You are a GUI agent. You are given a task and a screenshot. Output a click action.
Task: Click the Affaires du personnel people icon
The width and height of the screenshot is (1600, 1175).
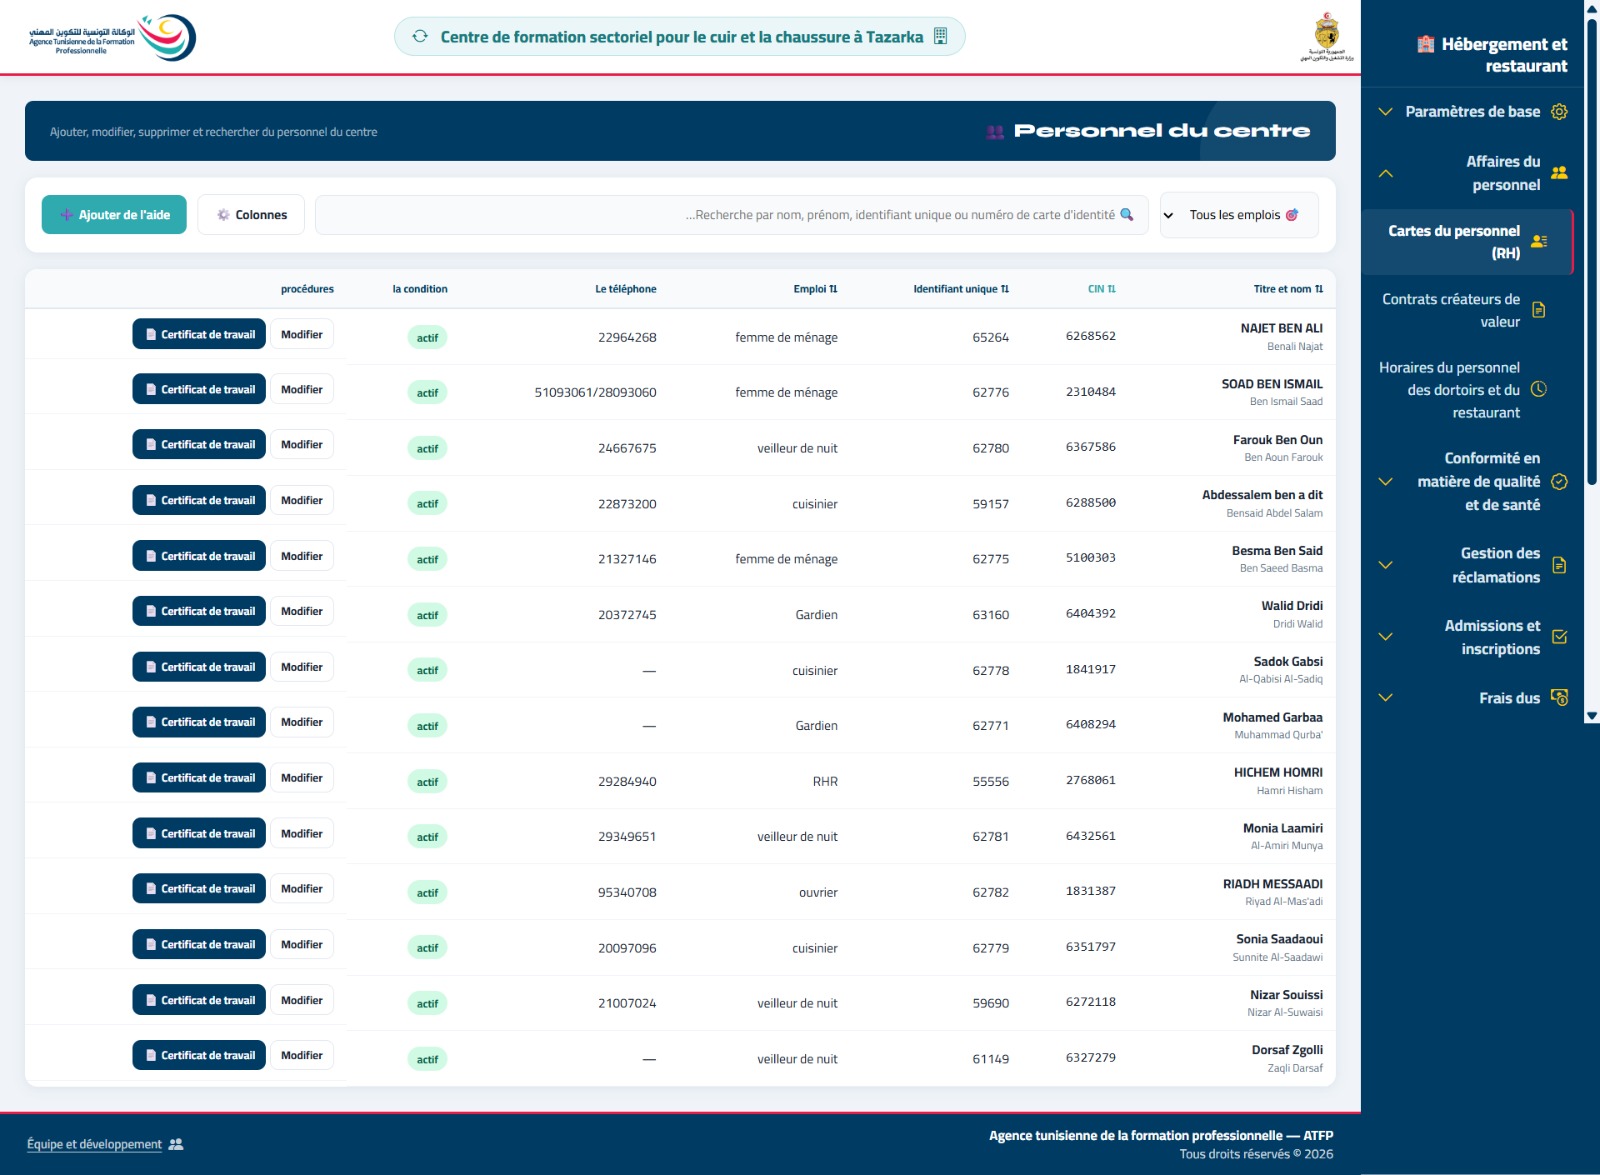click(1559, 172)
